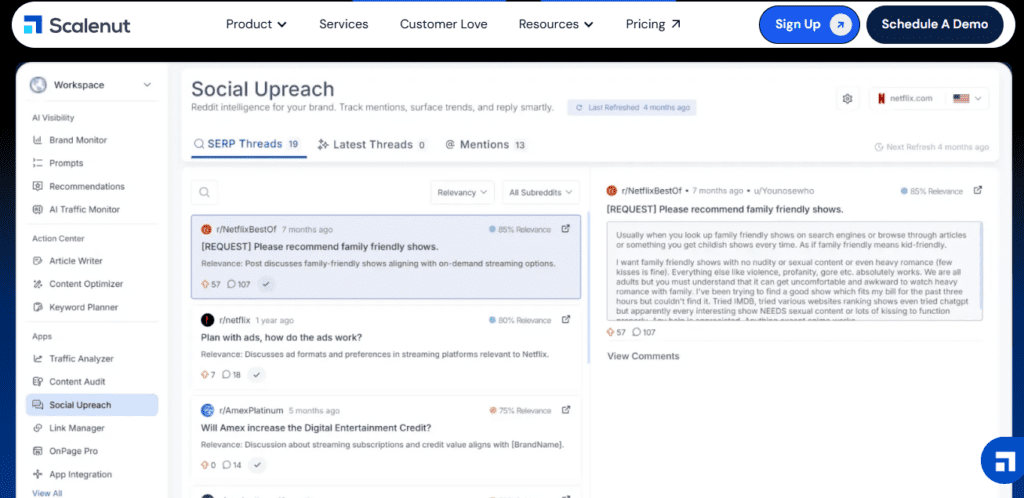
Task: Mark AmexPlatinum thread checkmark
Action: 258,465
